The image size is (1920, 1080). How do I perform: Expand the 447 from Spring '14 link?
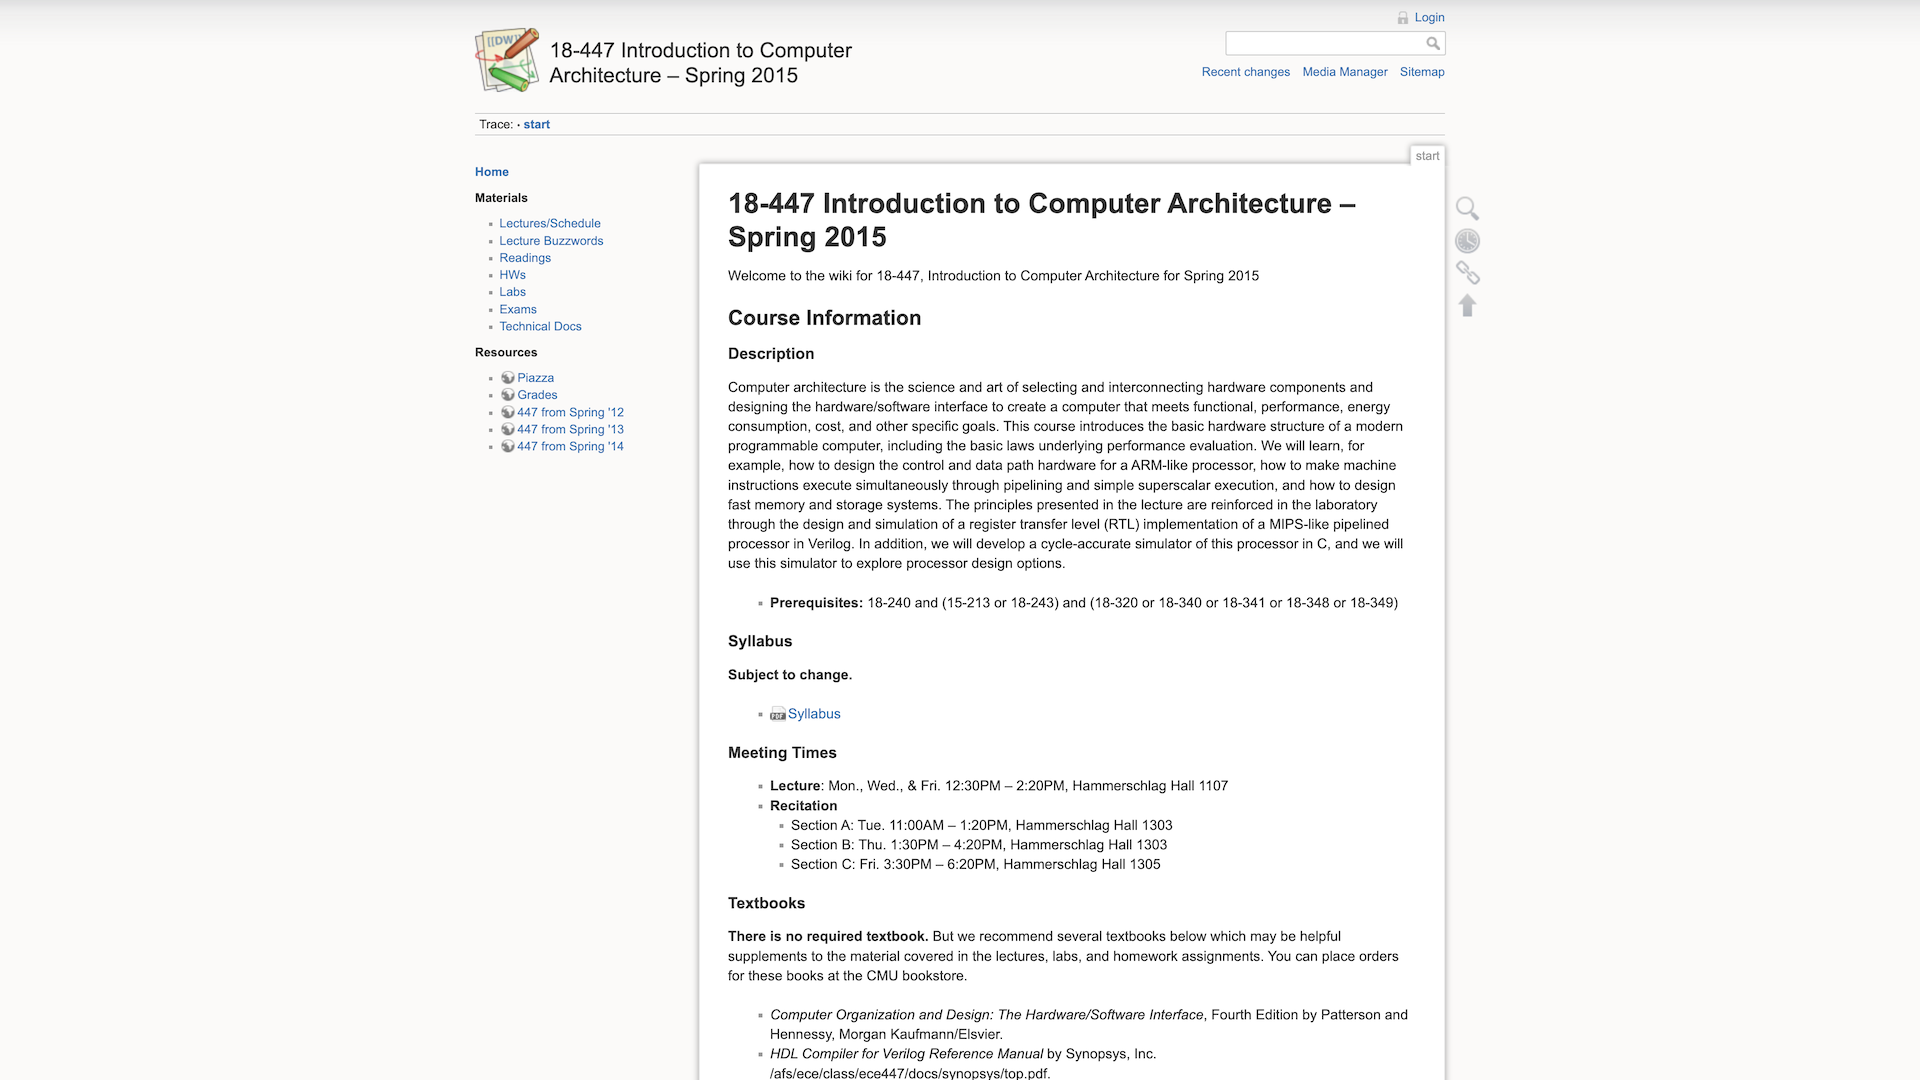click(x=570, y=446)
